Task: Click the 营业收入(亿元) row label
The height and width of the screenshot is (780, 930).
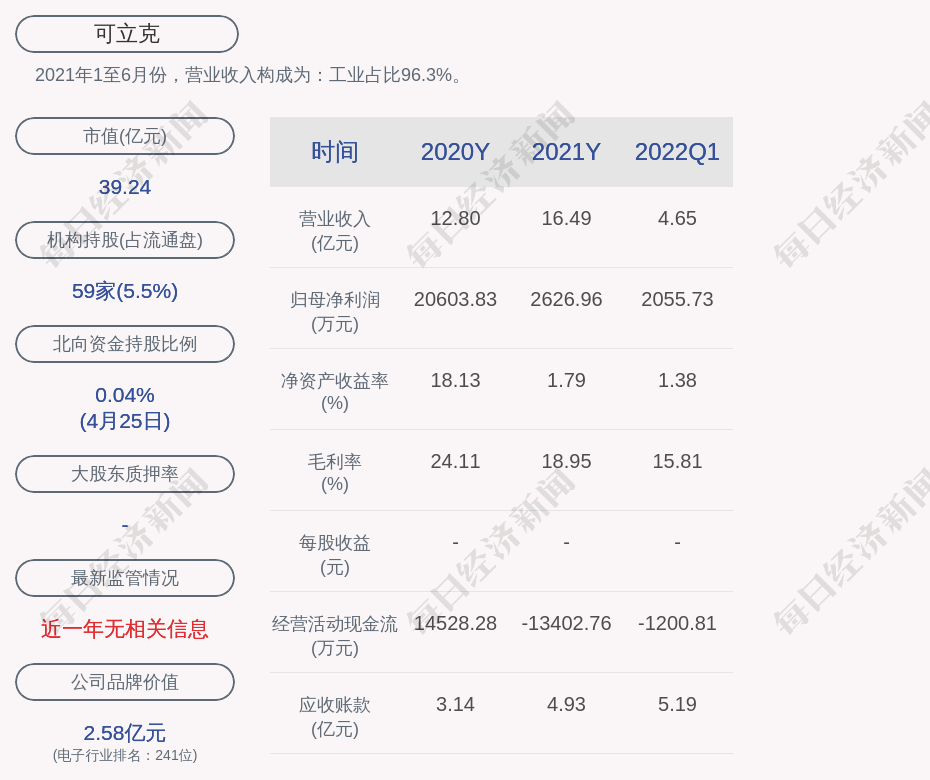Action: tap(335, 231)
